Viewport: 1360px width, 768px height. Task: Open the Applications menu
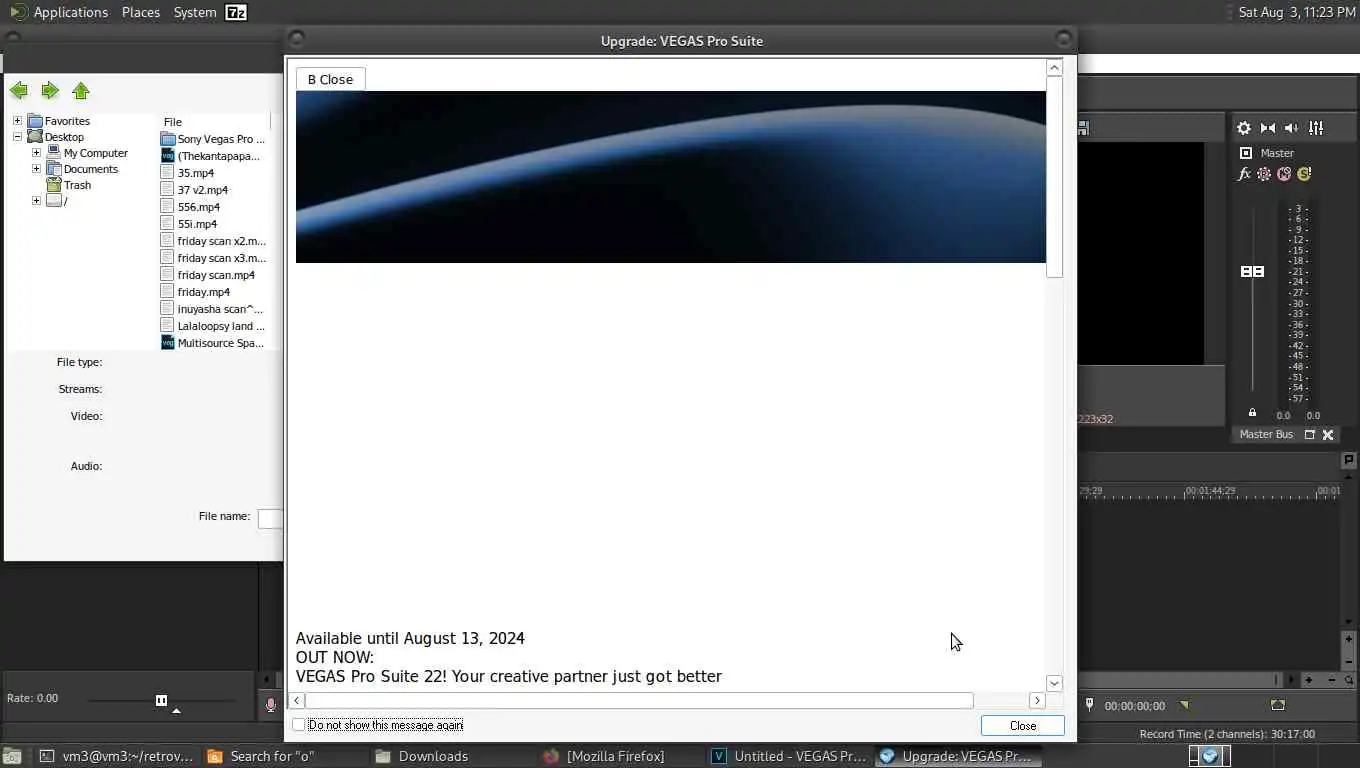(59, 12)
